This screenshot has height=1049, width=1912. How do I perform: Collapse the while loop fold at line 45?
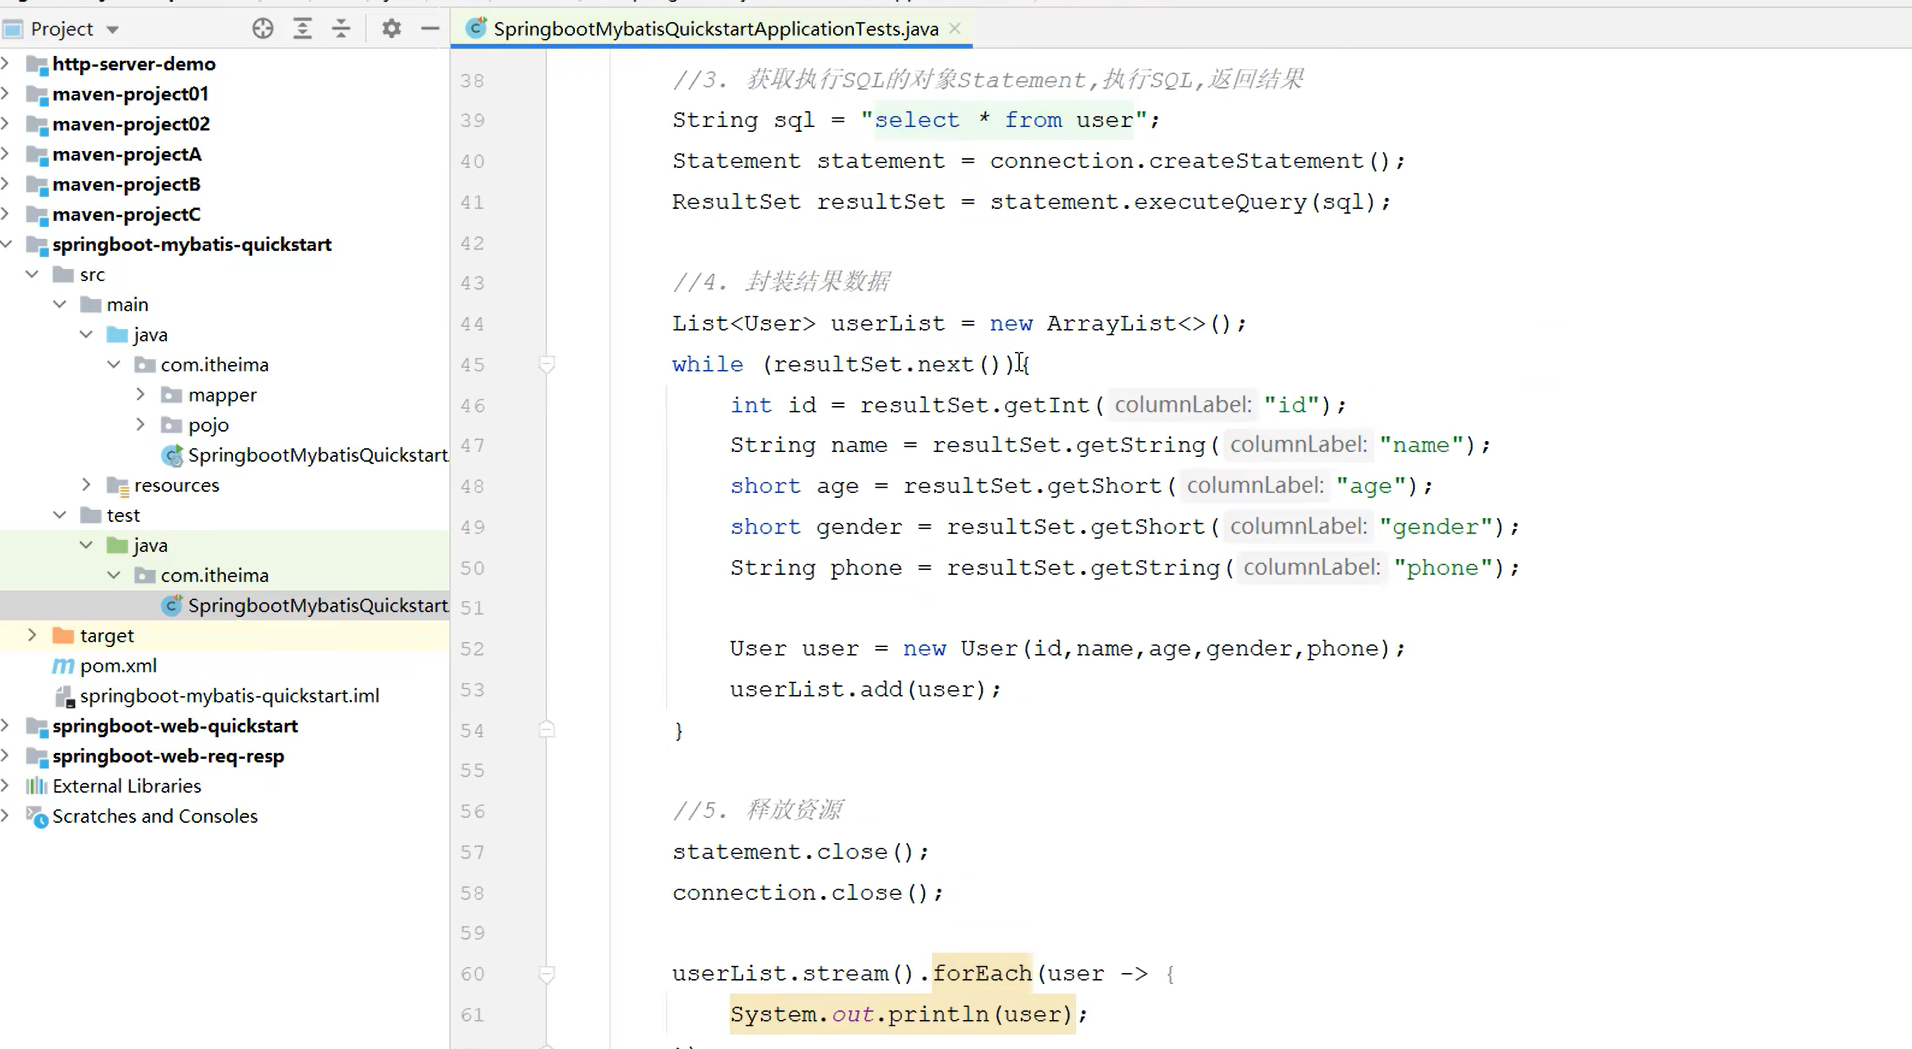[x=547, y=364]
